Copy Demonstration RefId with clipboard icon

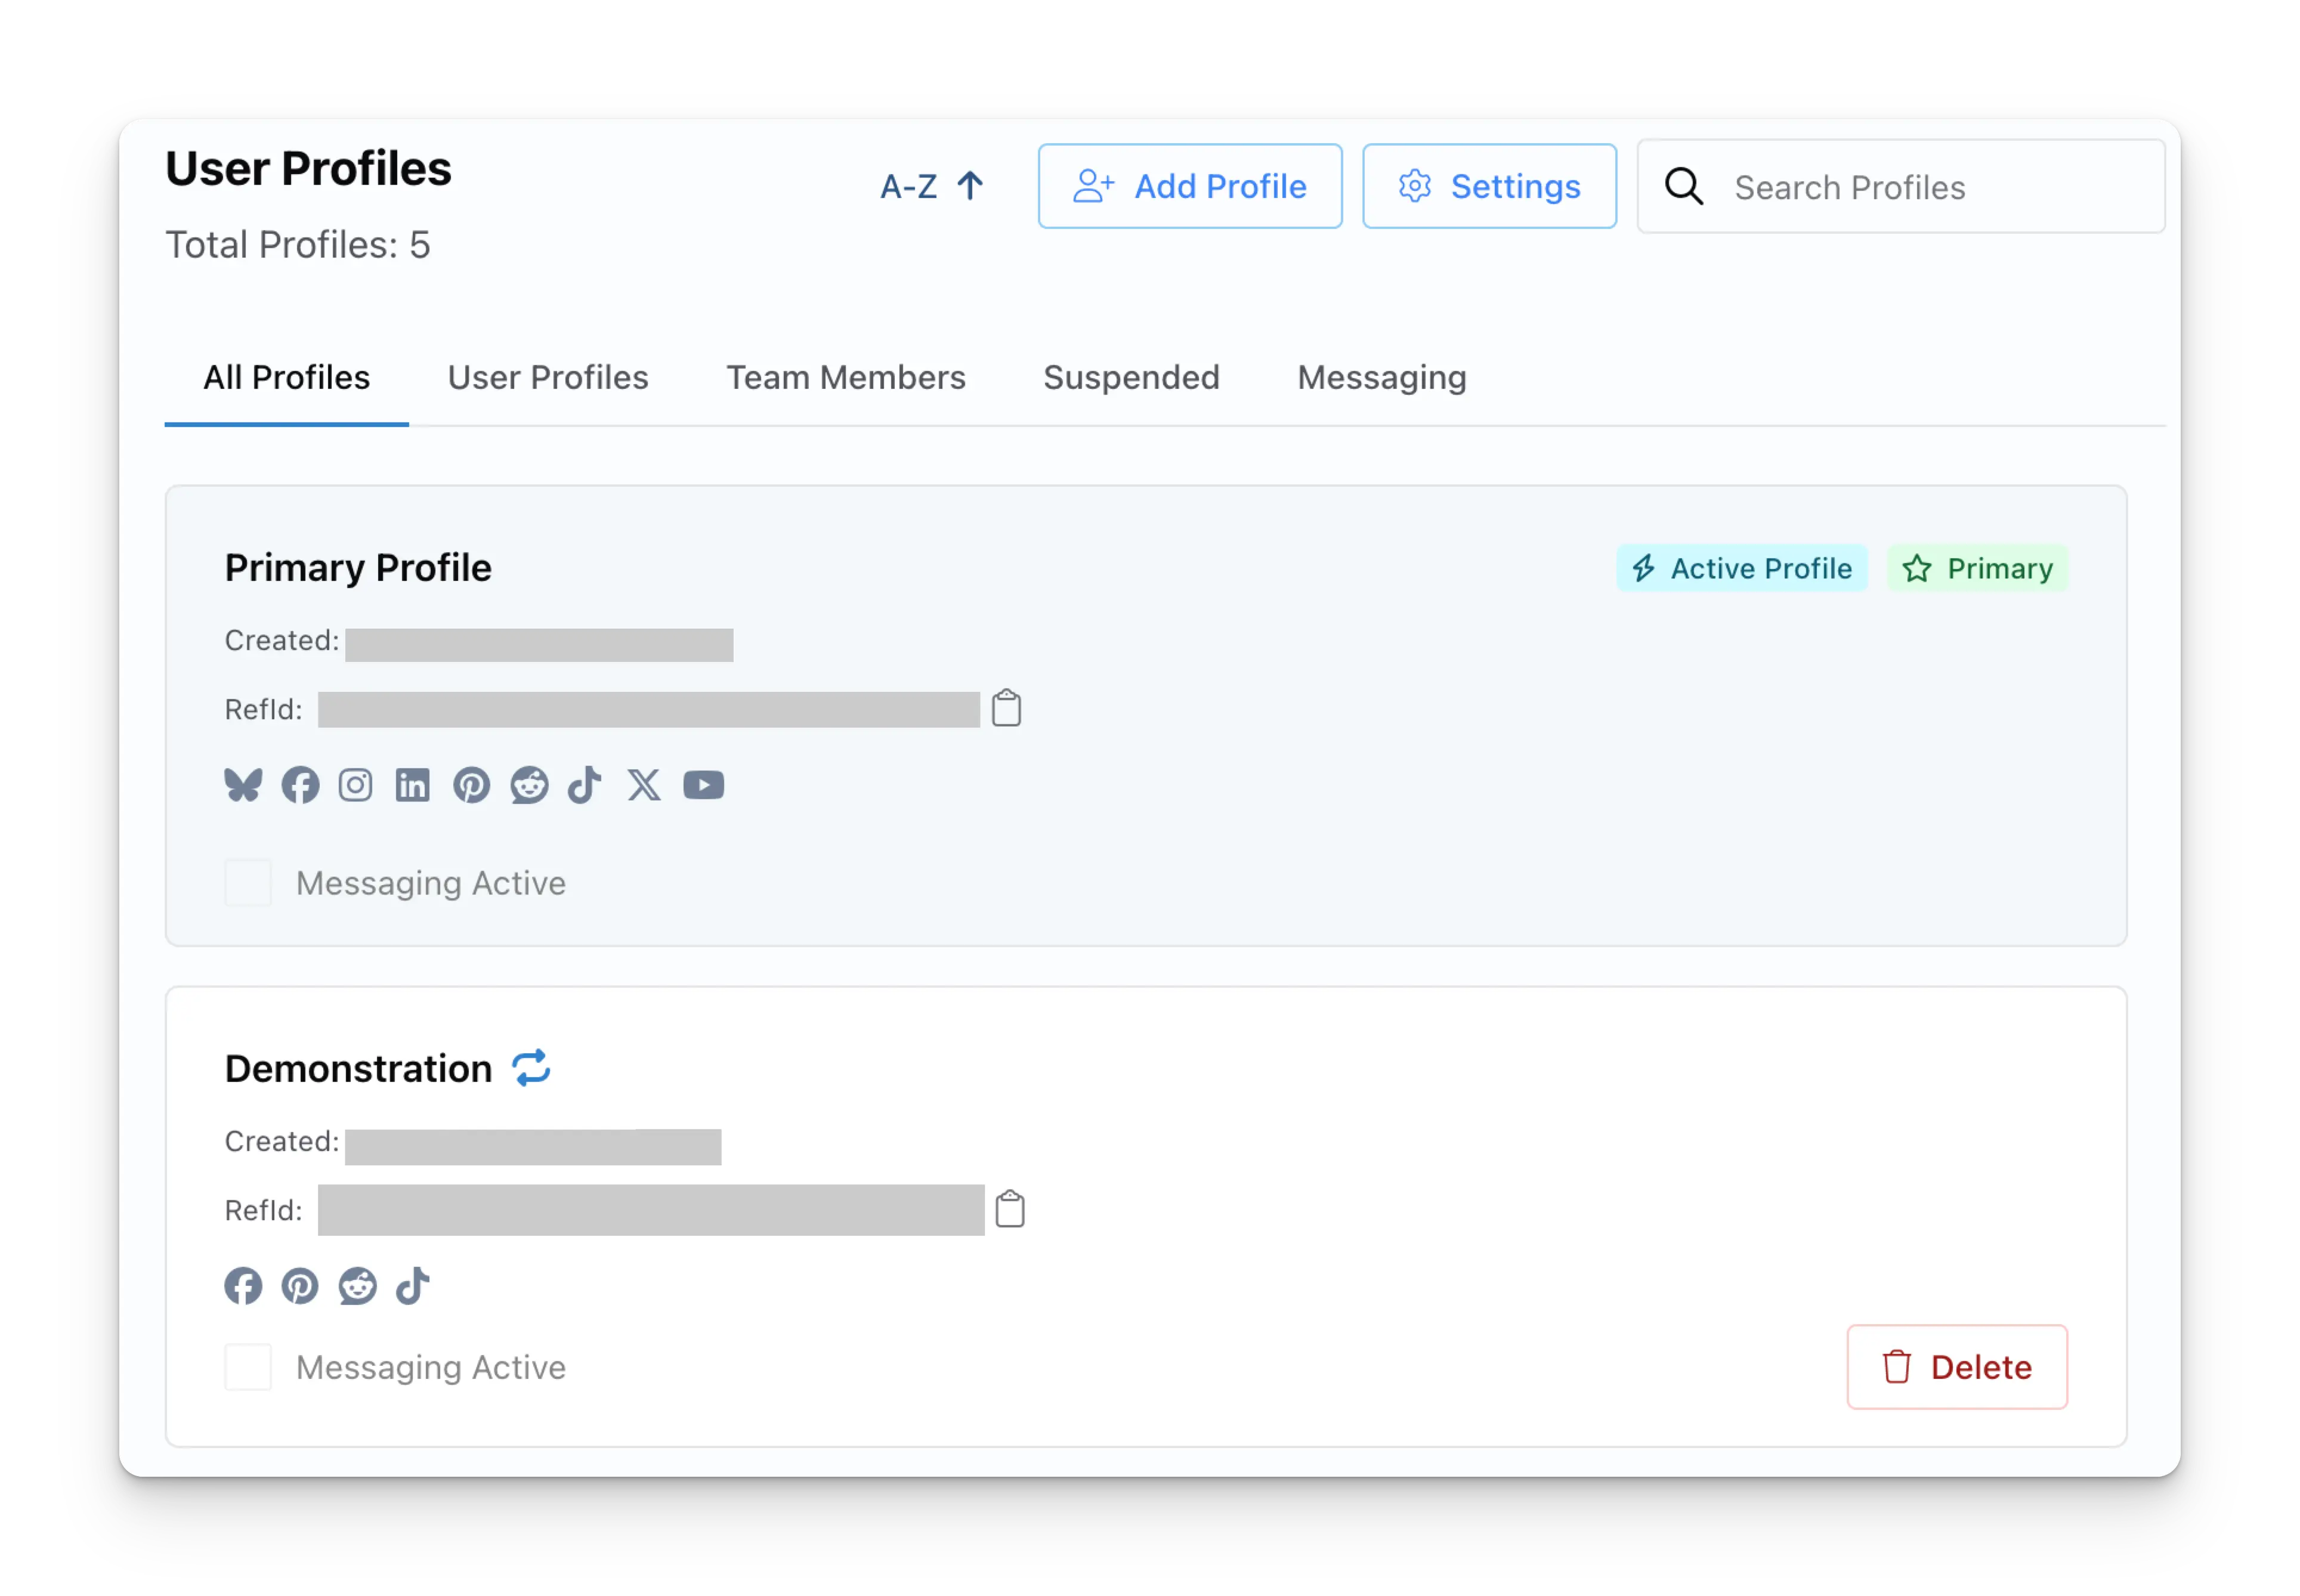click(1010, 1209)
